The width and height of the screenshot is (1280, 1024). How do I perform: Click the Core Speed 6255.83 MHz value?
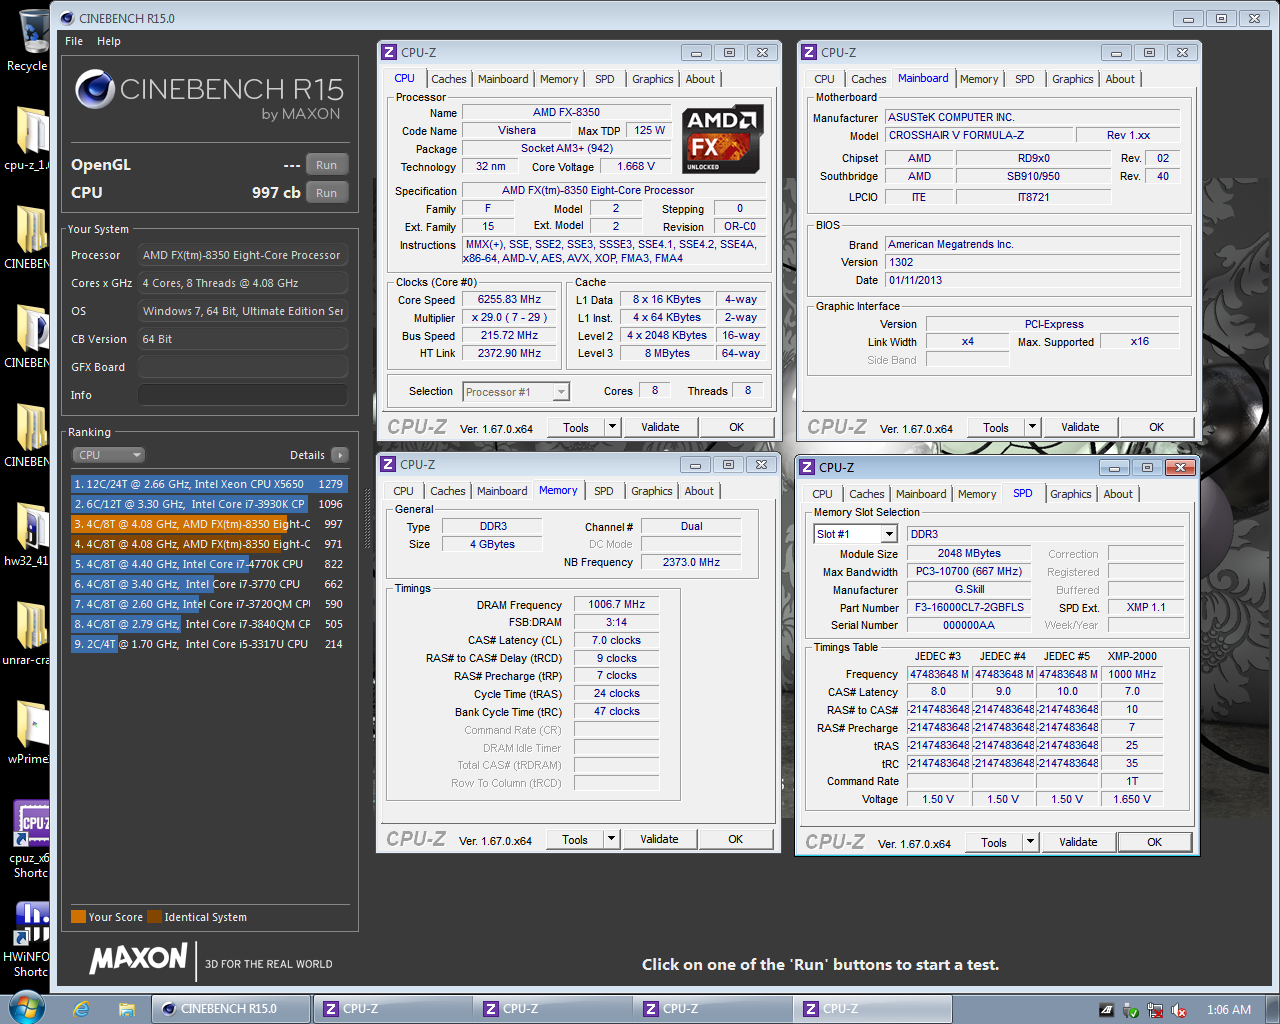coord(509,300)
